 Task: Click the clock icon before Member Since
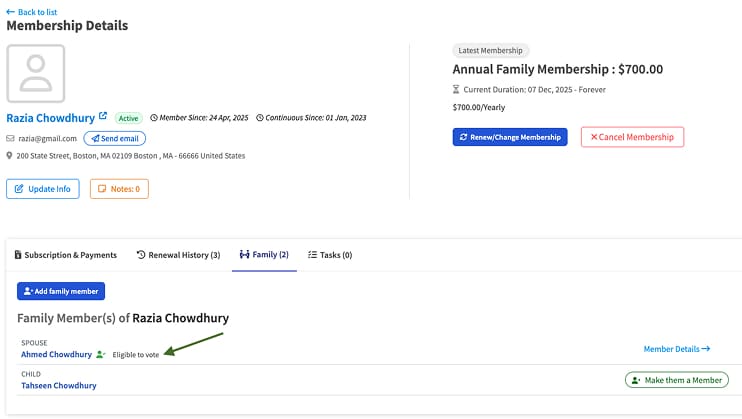click(154, 118)
